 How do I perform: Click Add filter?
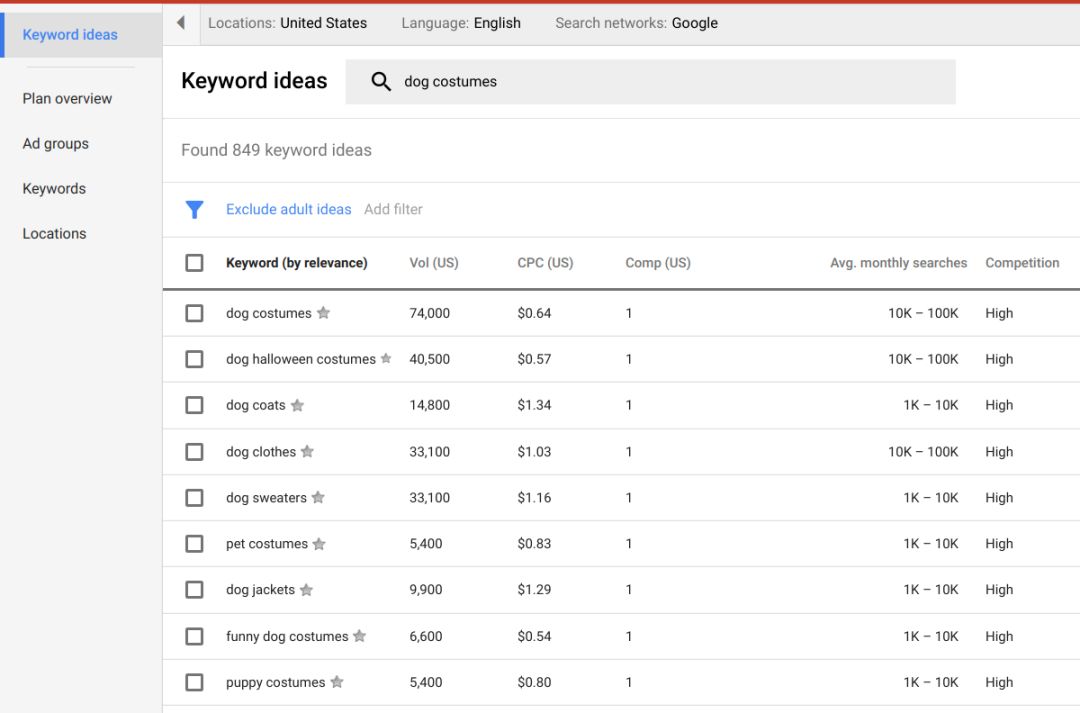point(393,209)
